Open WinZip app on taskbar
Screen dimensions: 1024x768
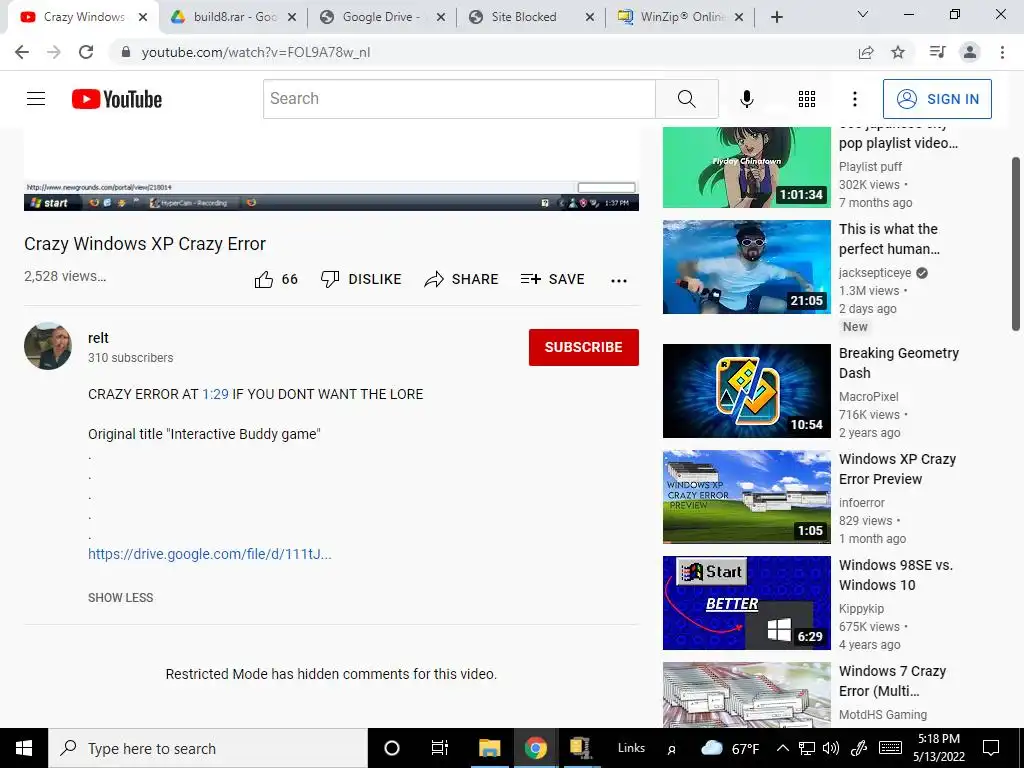point(579,748)
